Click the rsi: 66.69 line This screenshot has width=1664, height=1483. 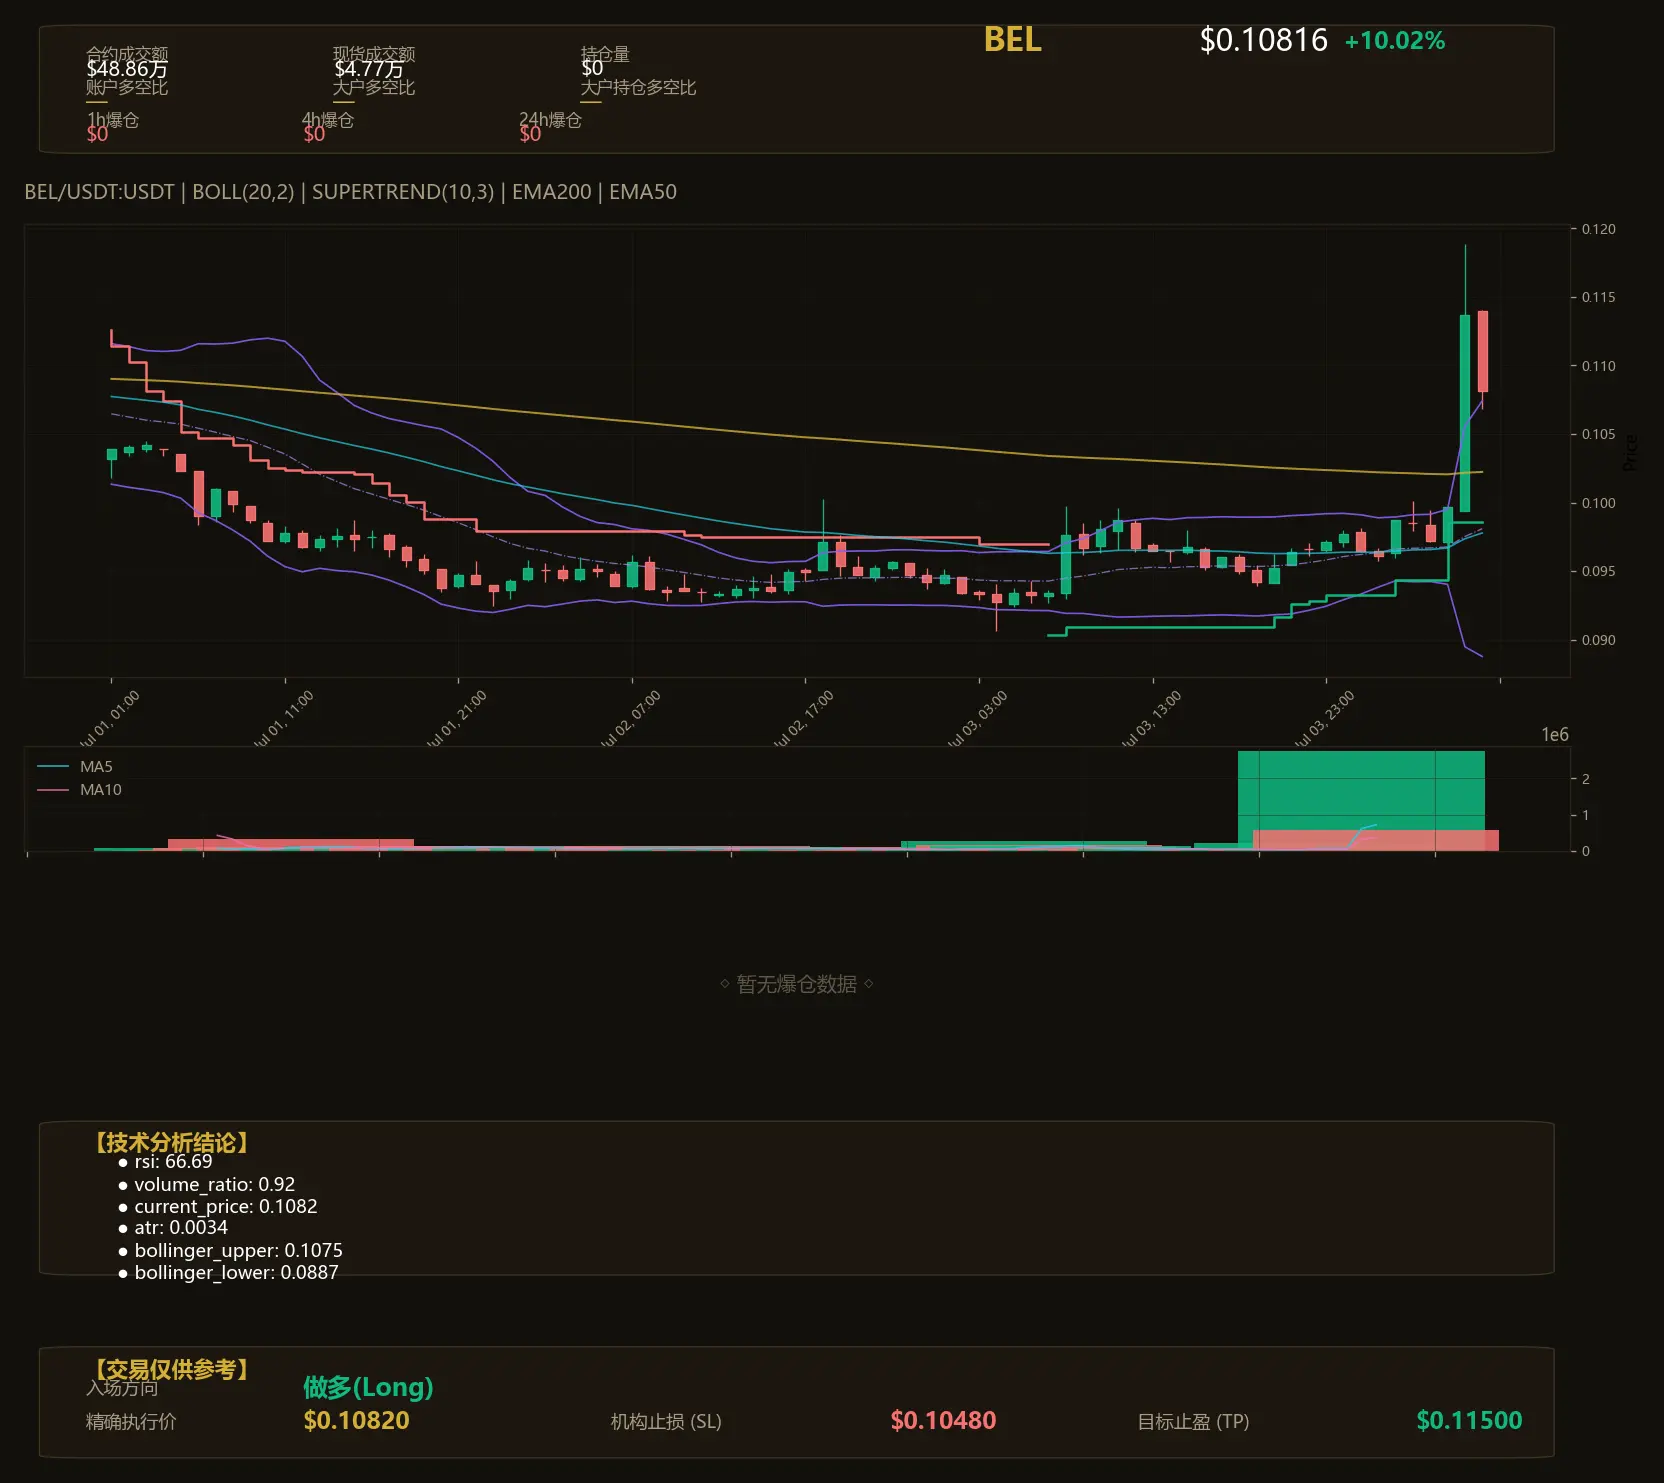[x=173, y=1162]
